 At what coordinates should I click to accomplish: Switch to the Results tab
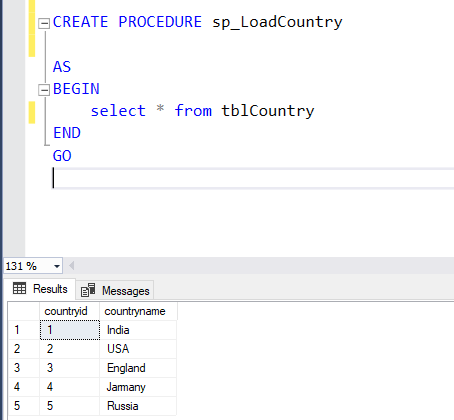pyautogui.click(x=40, y=289)
